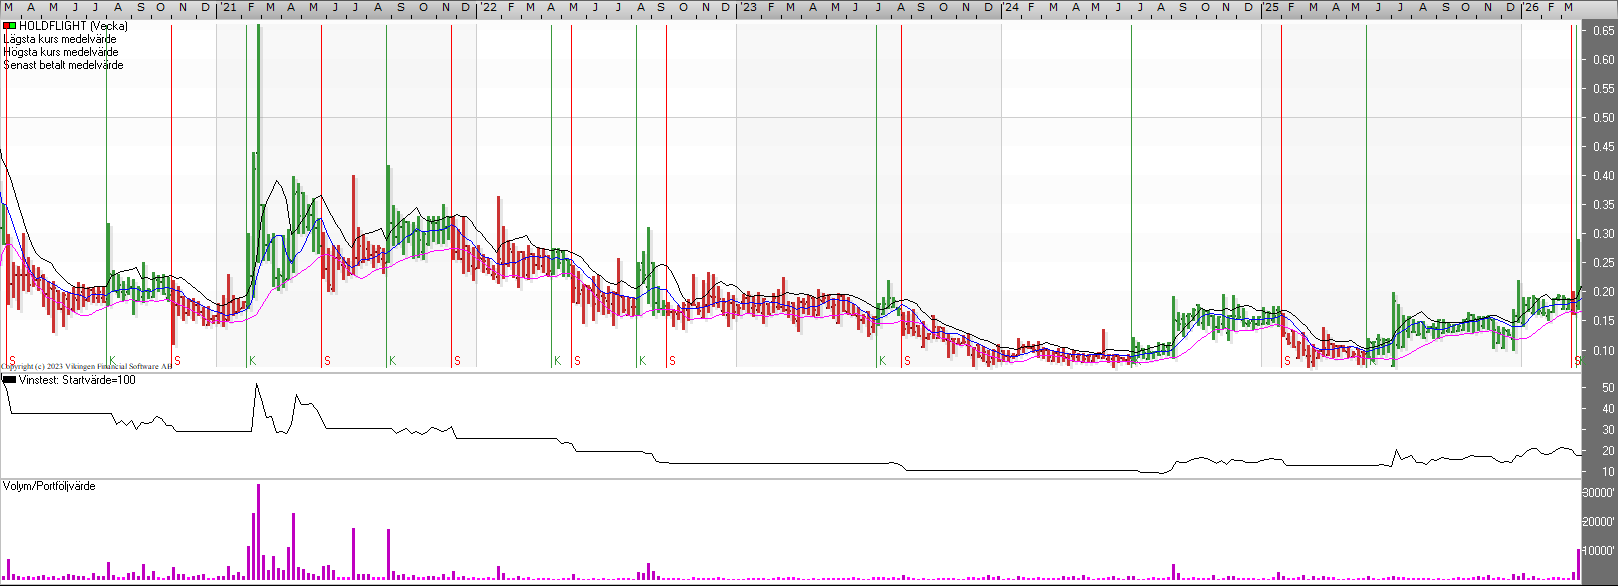Screen dimensions: 1618x586
Task: Click the 'Volym/Portföljvärde' panel label
Action: 49,486
